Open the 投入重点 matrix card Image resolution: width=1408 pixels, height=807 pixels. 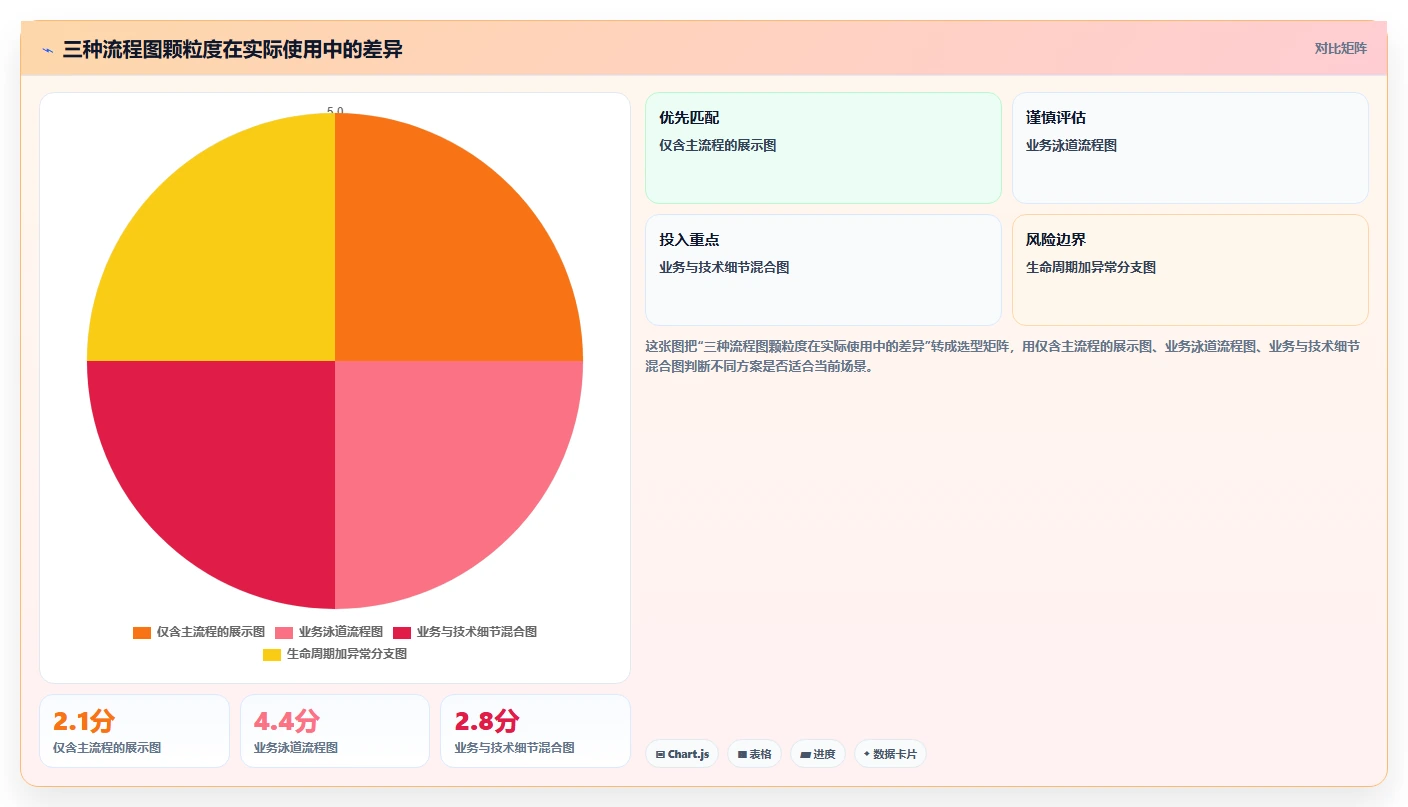823,270
